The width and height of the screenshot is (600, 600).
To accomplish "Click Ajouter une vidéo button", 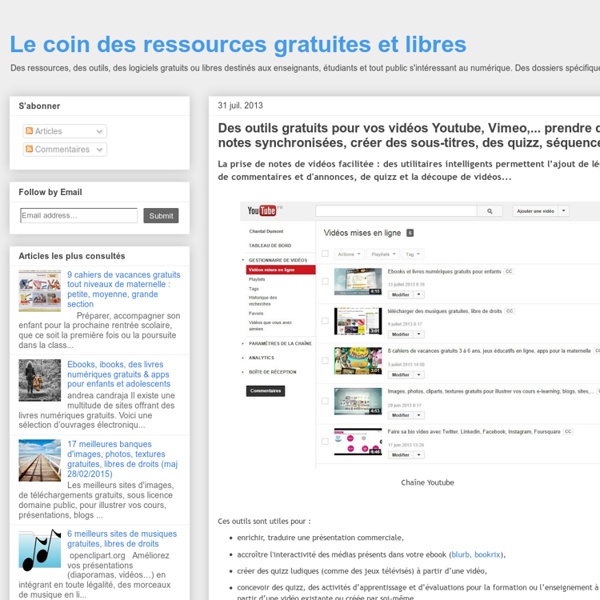I will click(535, 211).
